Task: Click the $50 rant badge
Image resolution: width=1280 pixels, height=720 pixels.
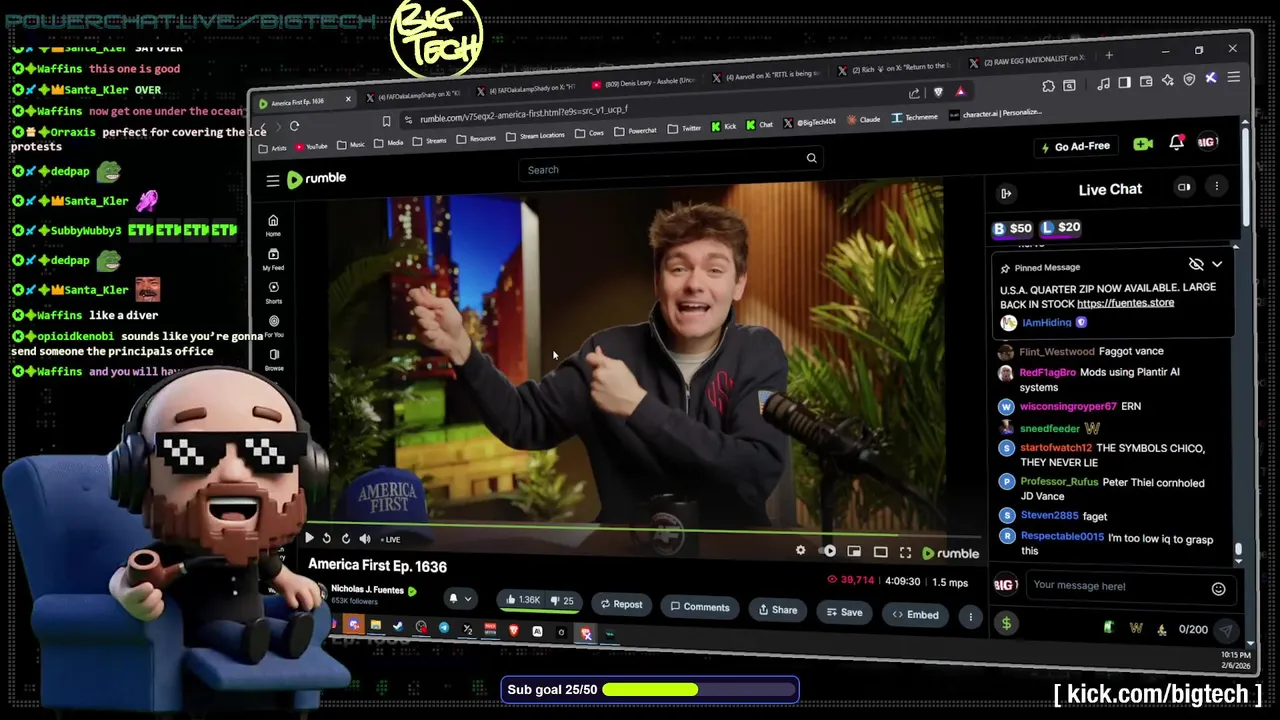Action: click(x=1012, y=229)
